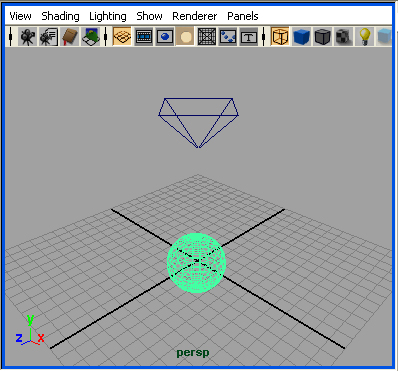Expand the Show menu
Screen dimensions: 398x371
pos(149,16)
